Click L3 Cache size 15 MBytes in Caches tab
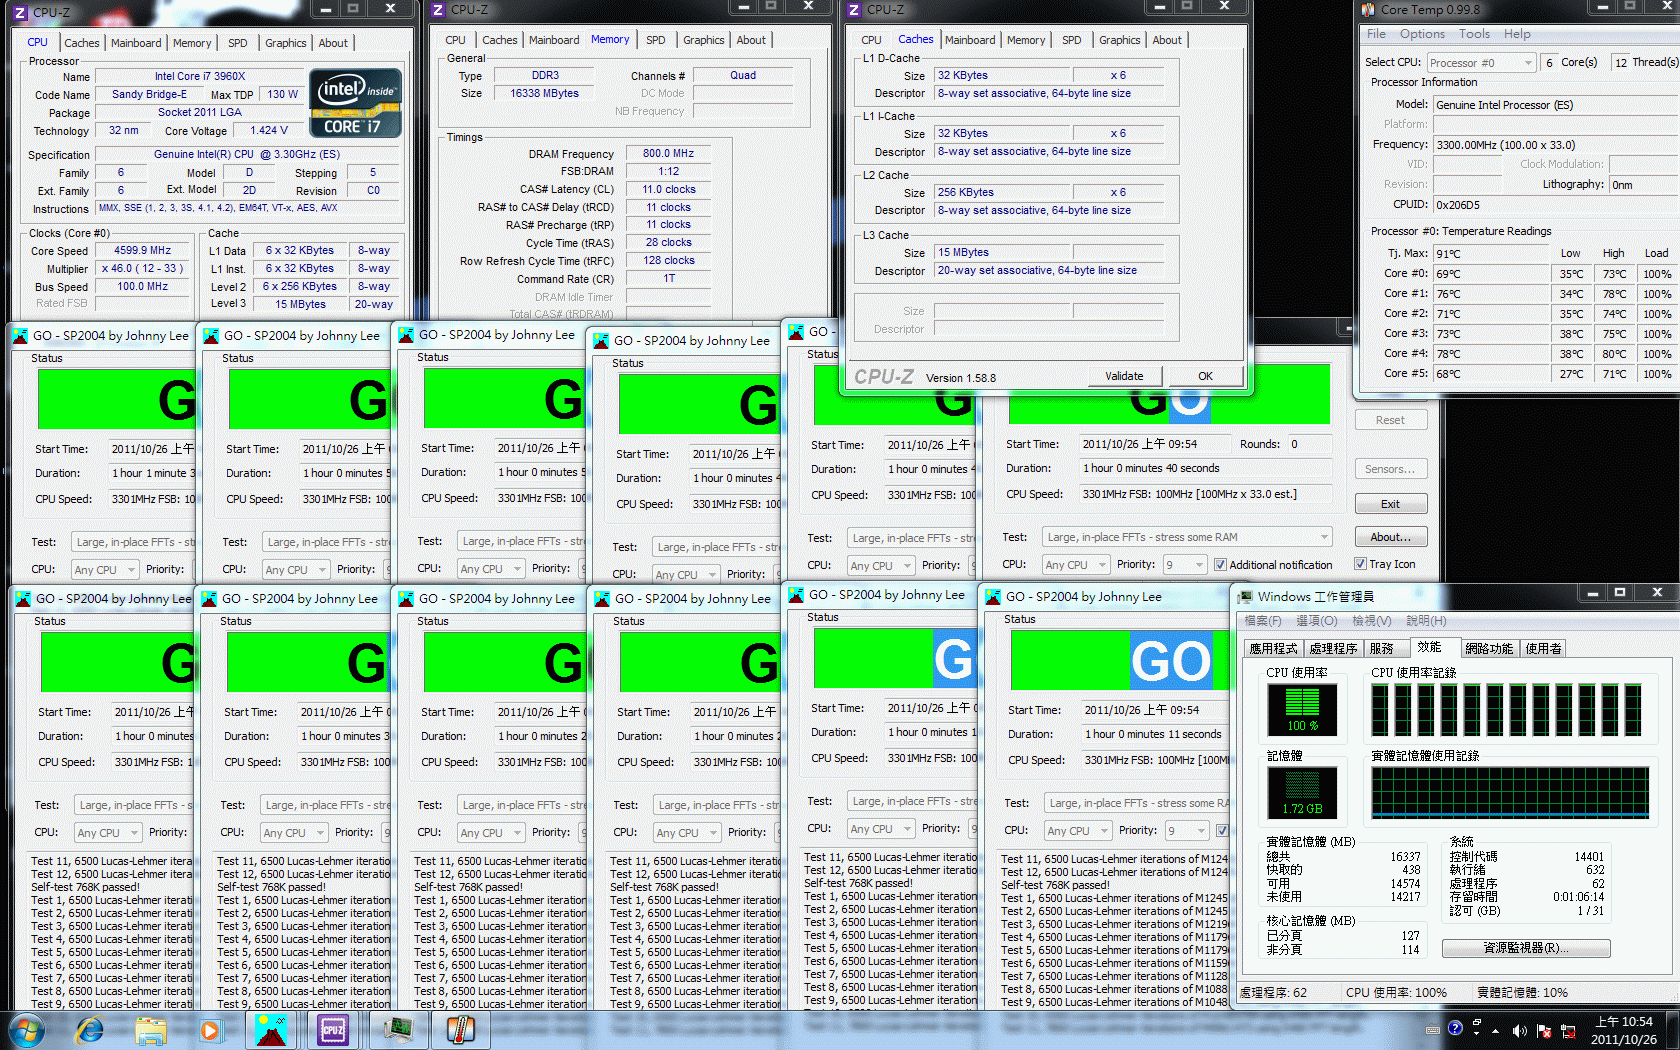The height and width of the screenshot is (1050, 1680). pos(1003,252)
